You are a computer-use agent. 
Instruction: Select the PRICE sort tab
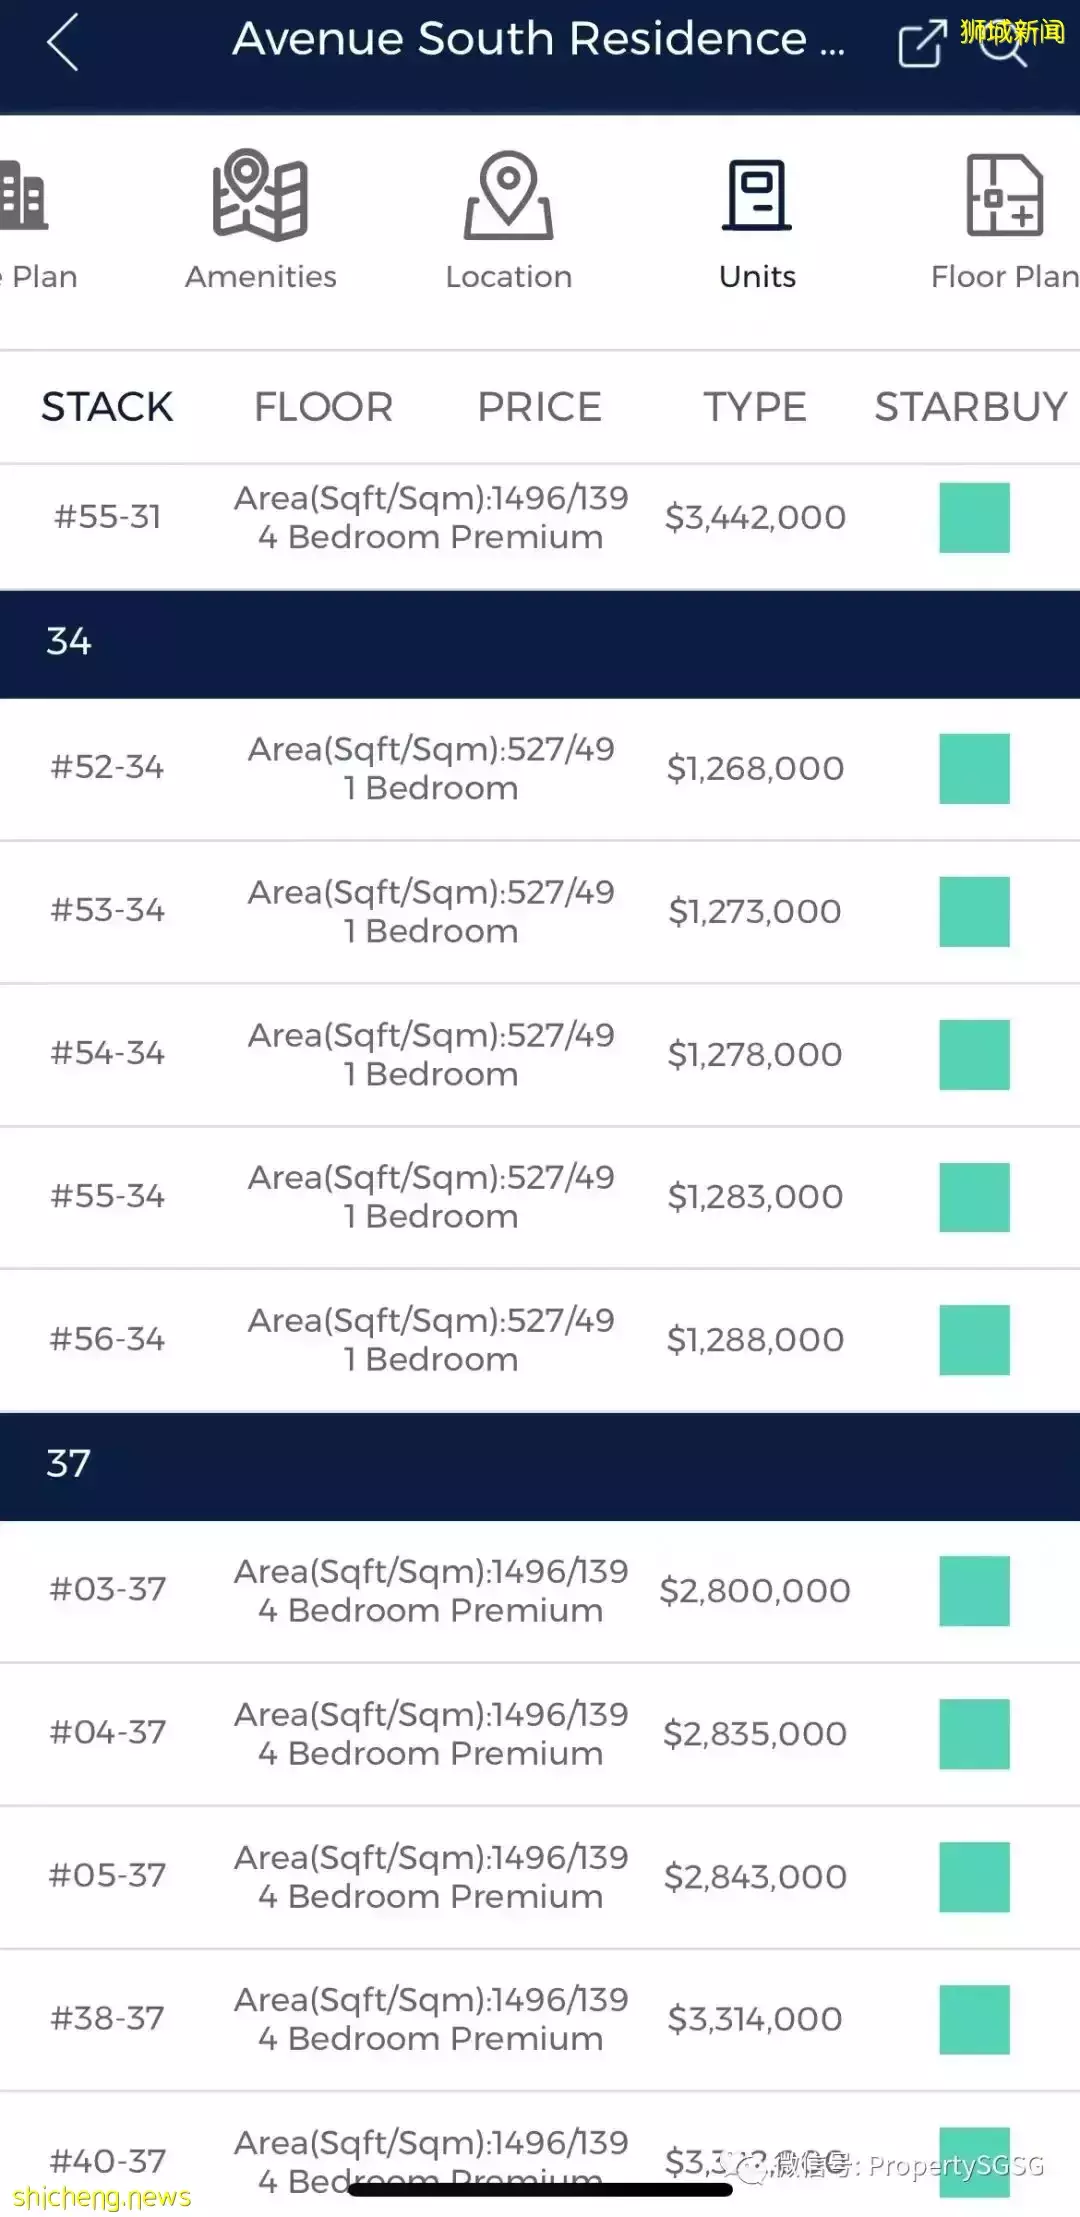pos(539,407)
